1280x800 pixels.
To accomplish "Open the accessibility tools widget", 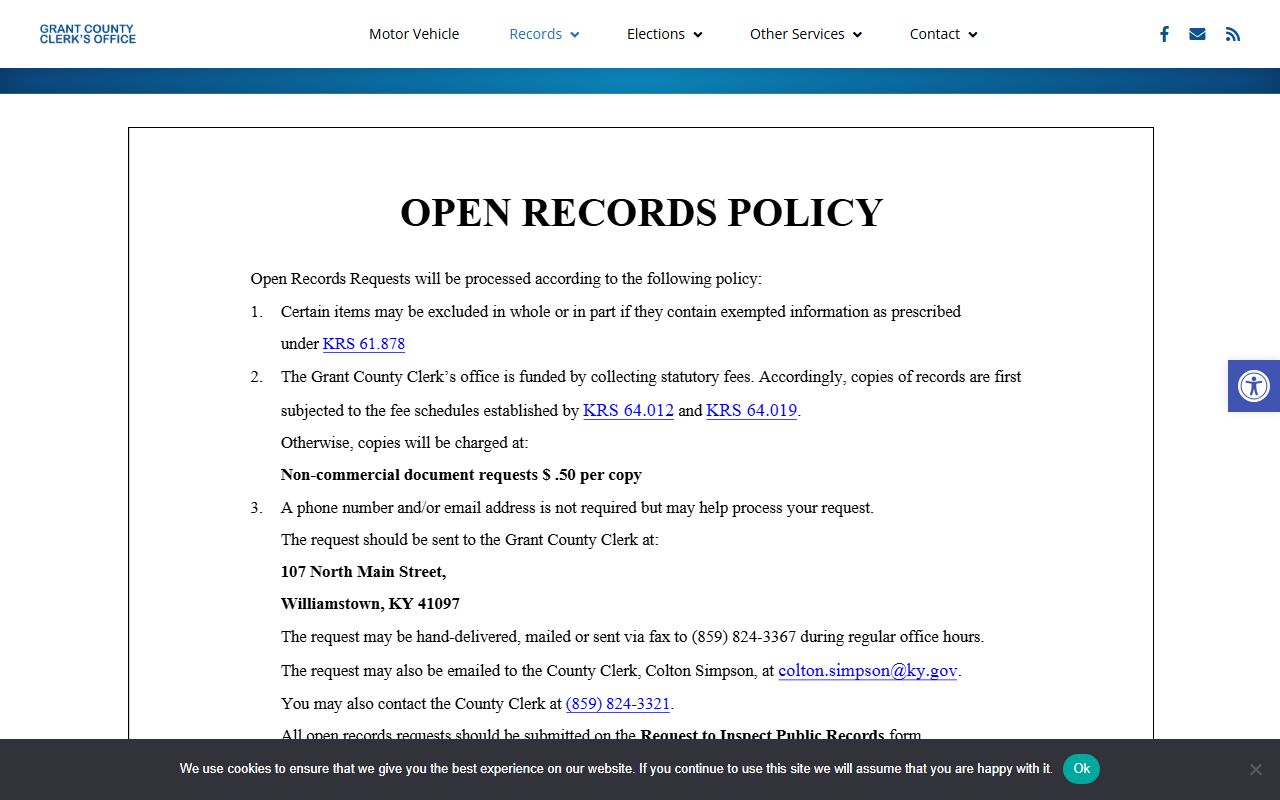I will click(x=1254, y=386).
